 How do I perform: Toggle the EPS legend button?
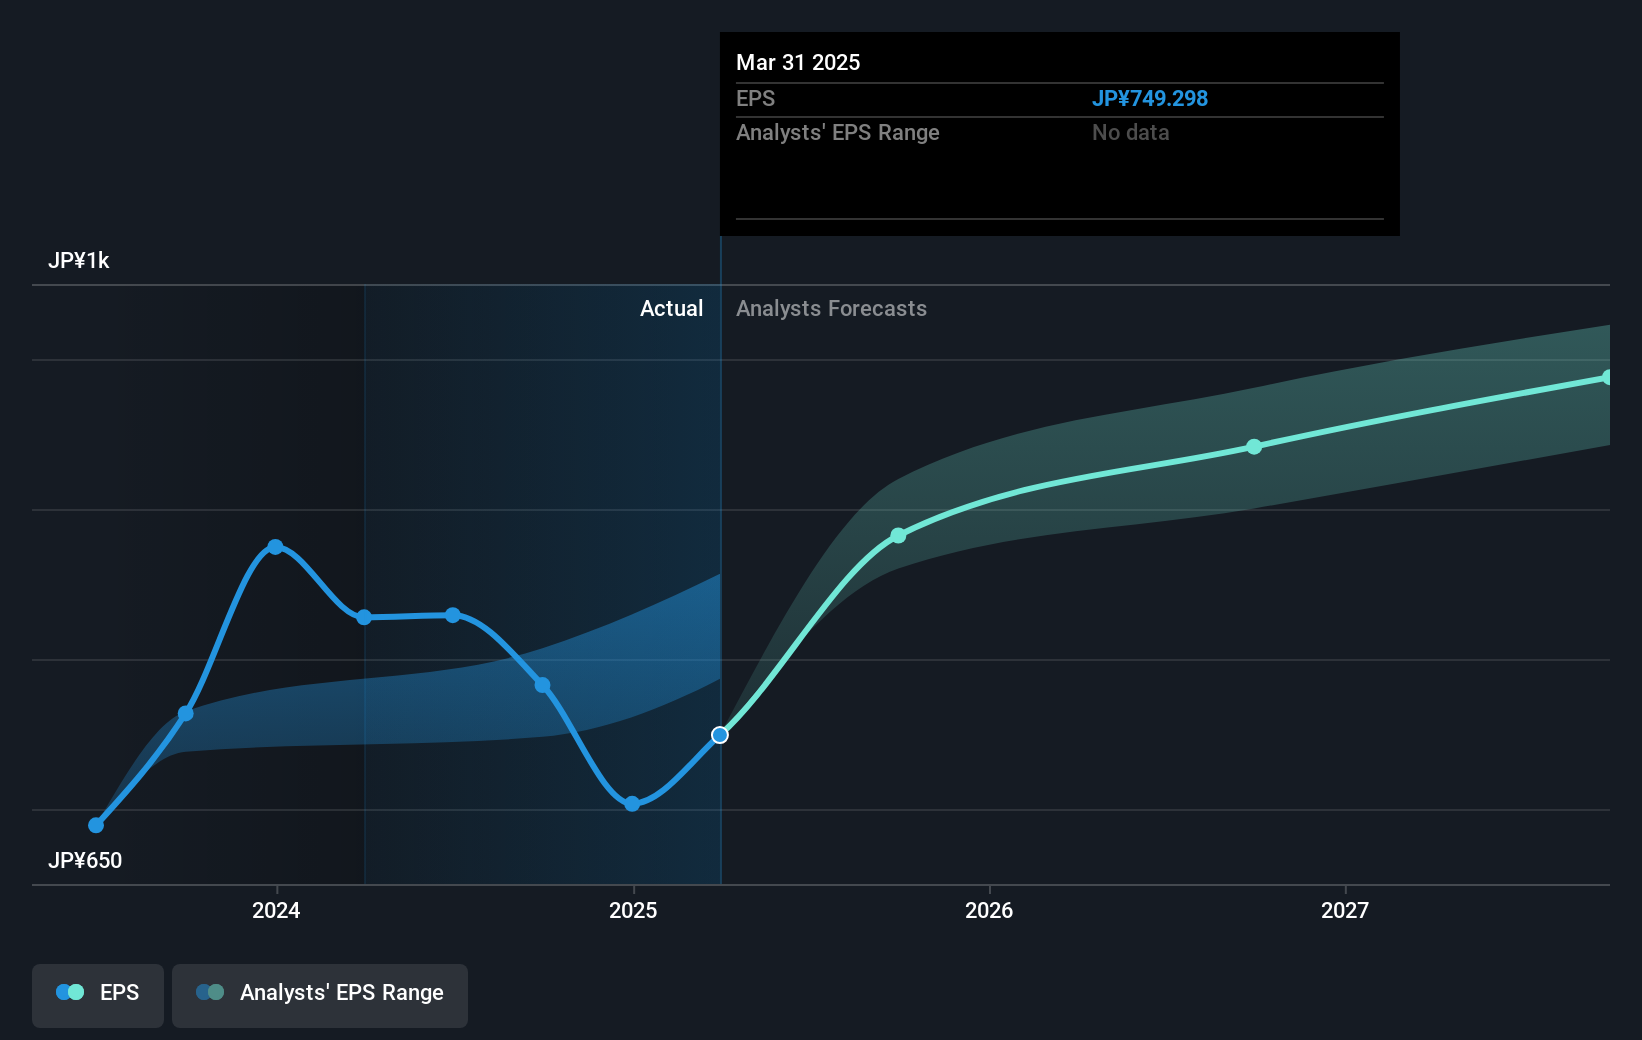point(98,995)
